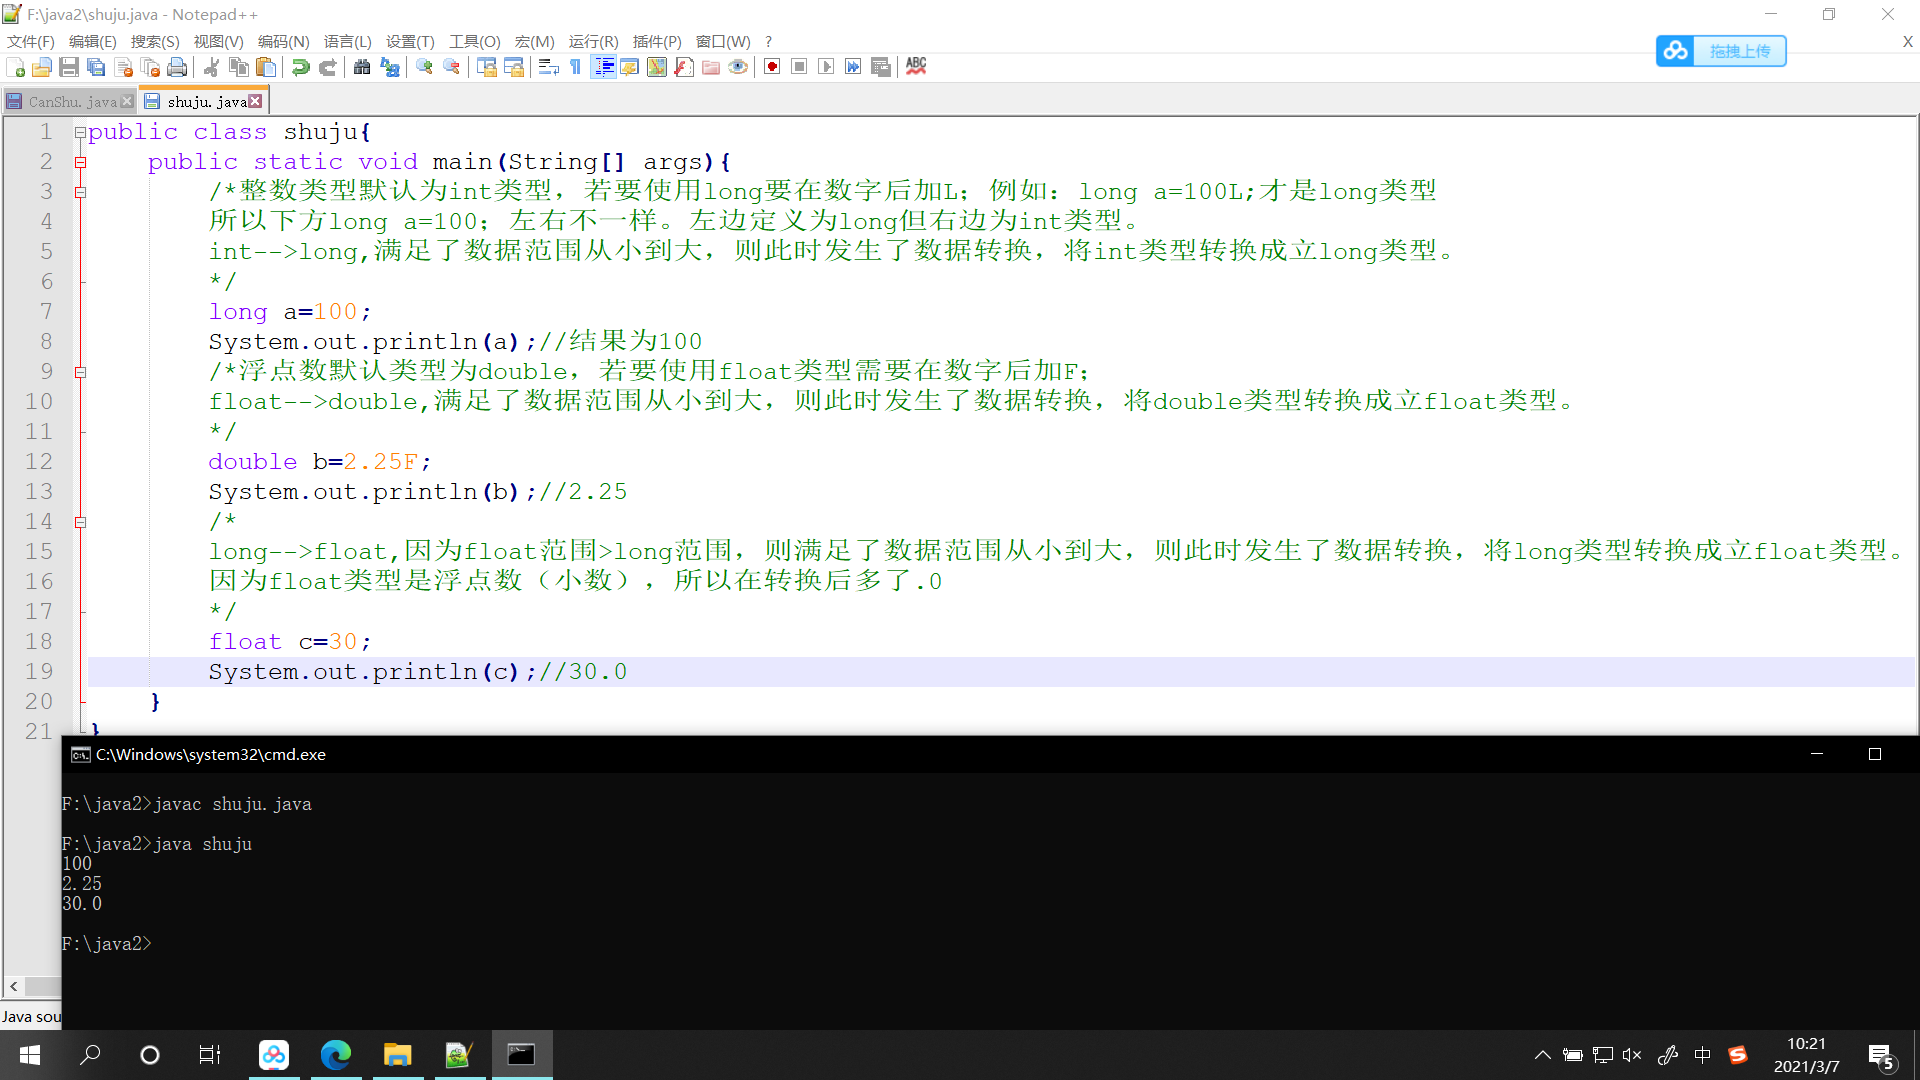The width and height of the screenshot is (1920, 1080).
Task: Open the Windows Start menu
Action: [x=29, y=1055]
